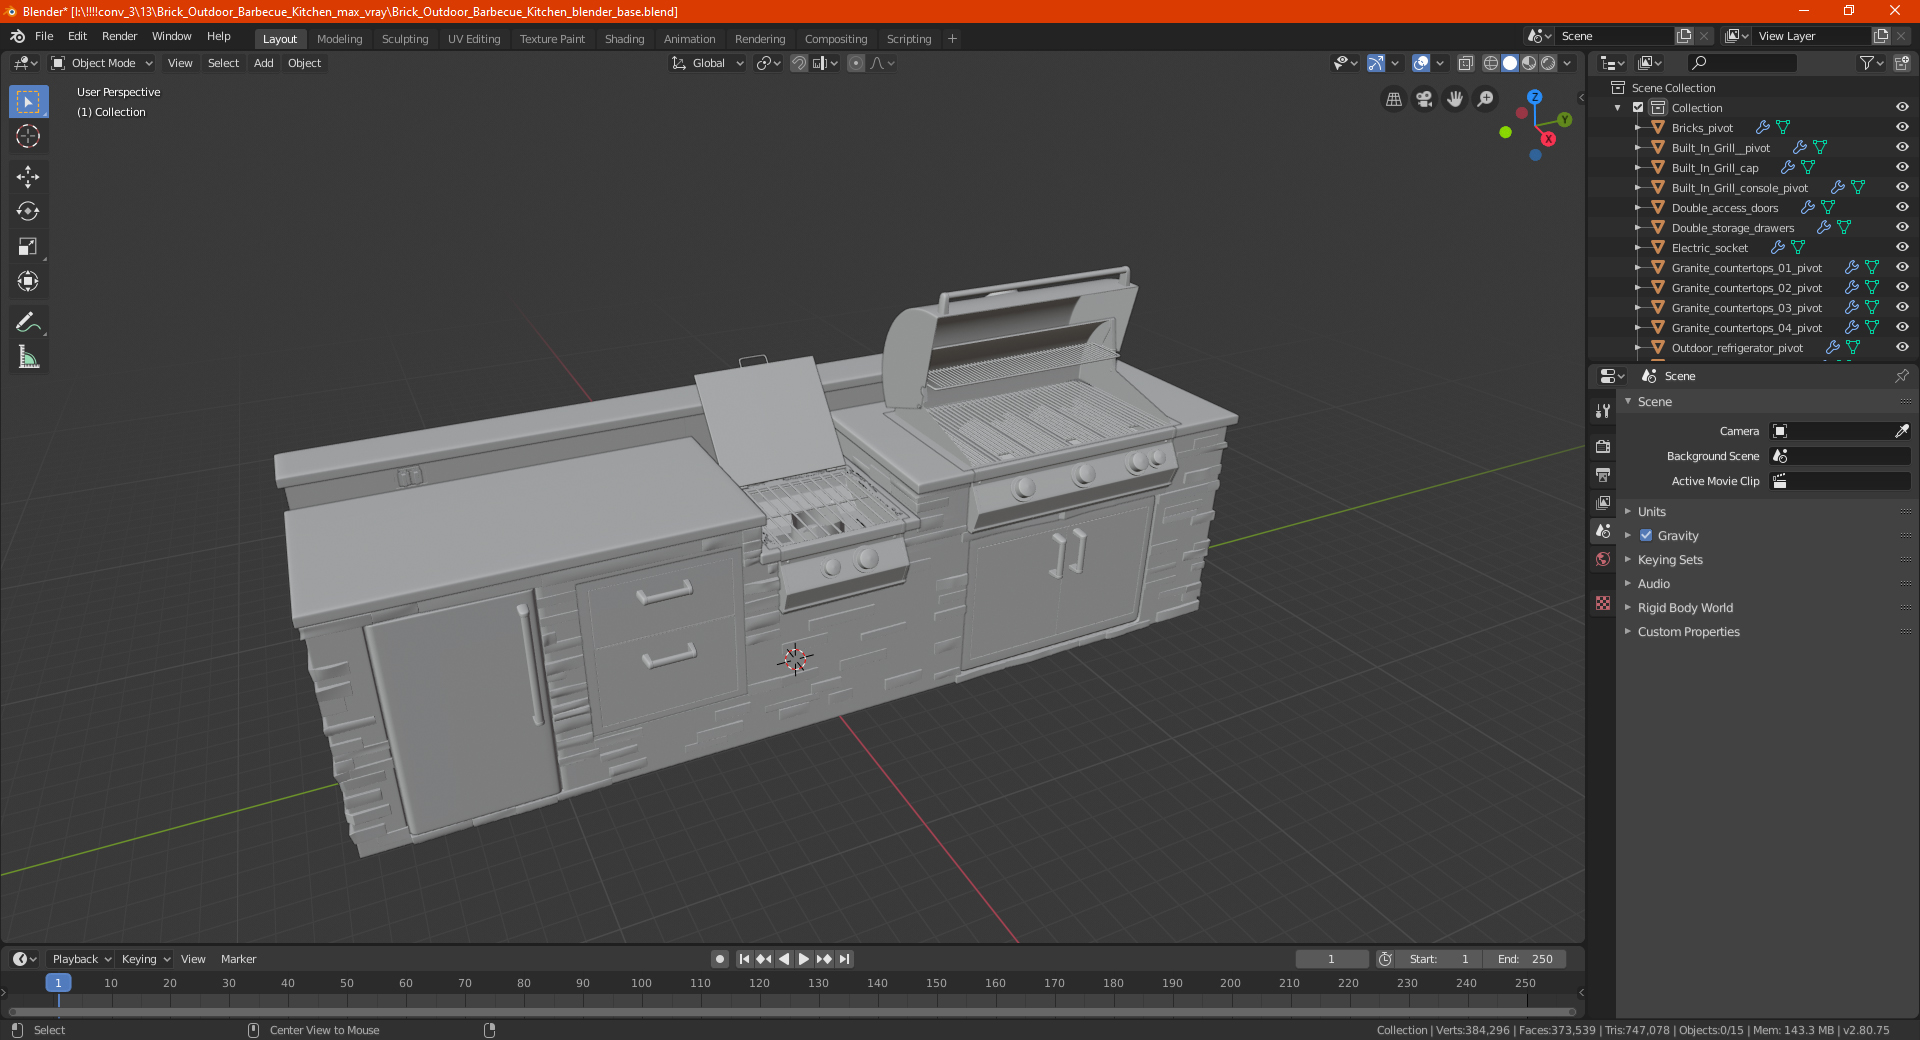The height and width of the screenshot is (1040, 1920).
Task: Click the pan view hand icon
Action: (x=1455, y=99)
